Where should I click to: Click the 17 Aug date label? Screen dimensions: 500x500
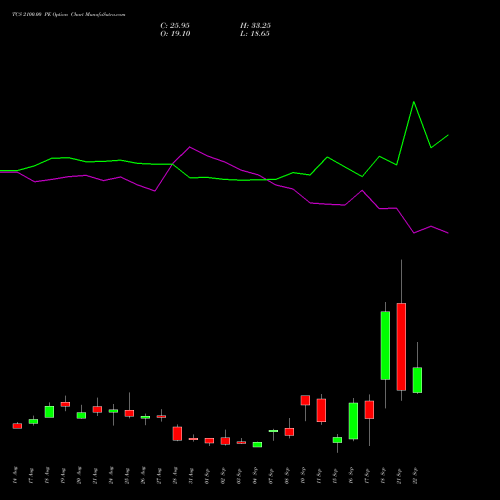click(x=31, y=475)
